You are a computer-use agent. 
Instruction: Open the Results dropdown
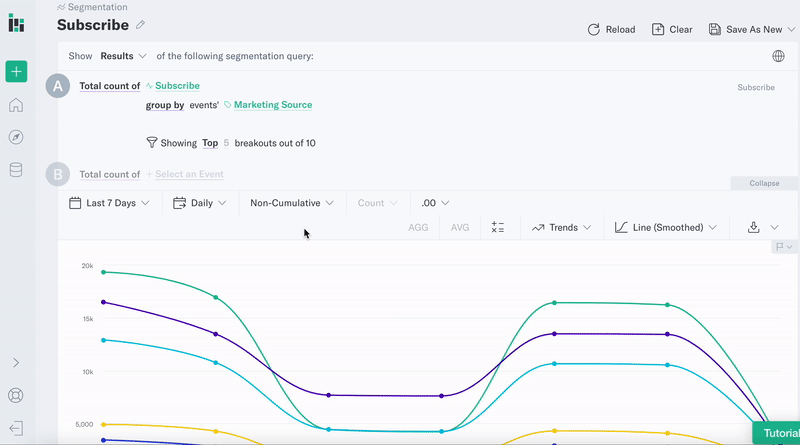pos(123,56)
